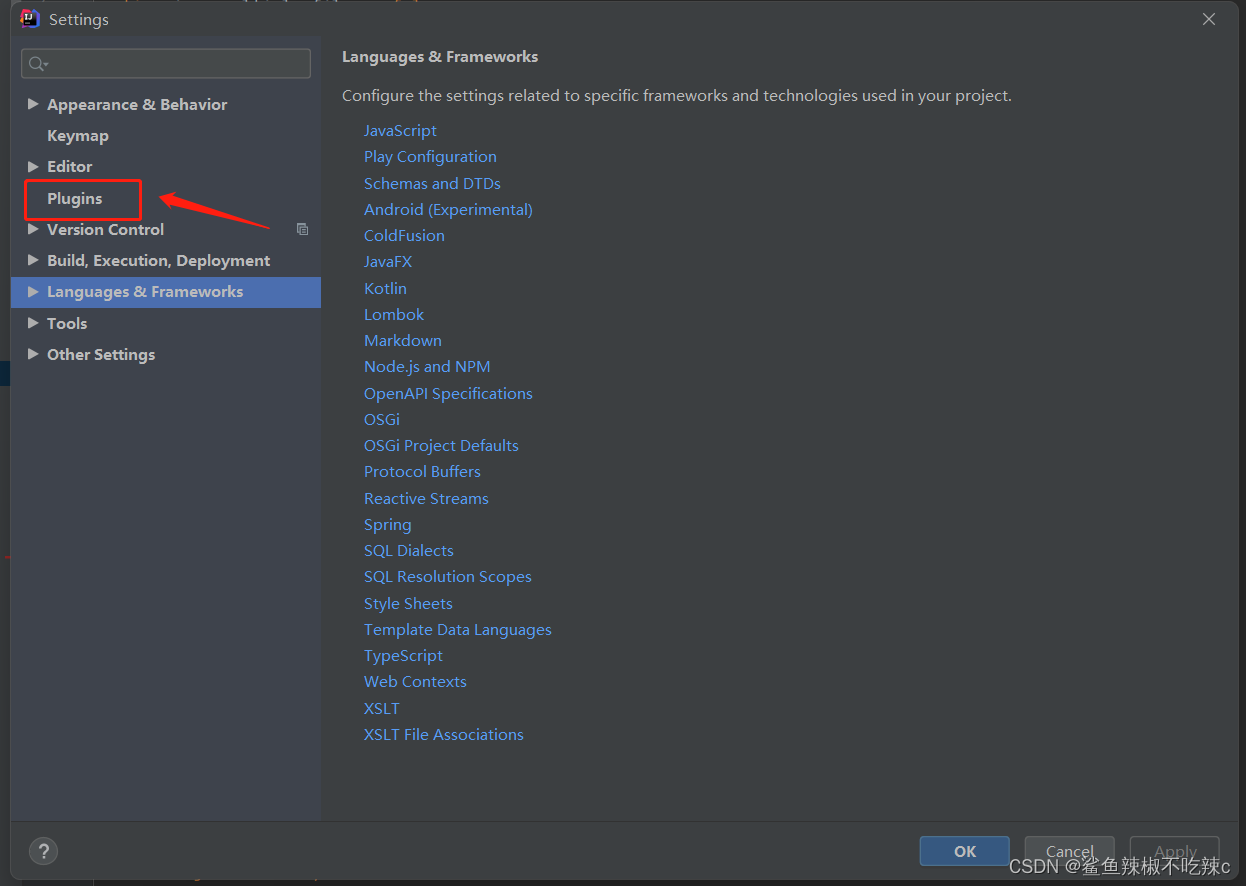Open the JavaScript settings link
Screen dimensions: 1246x886
point(400,130)
